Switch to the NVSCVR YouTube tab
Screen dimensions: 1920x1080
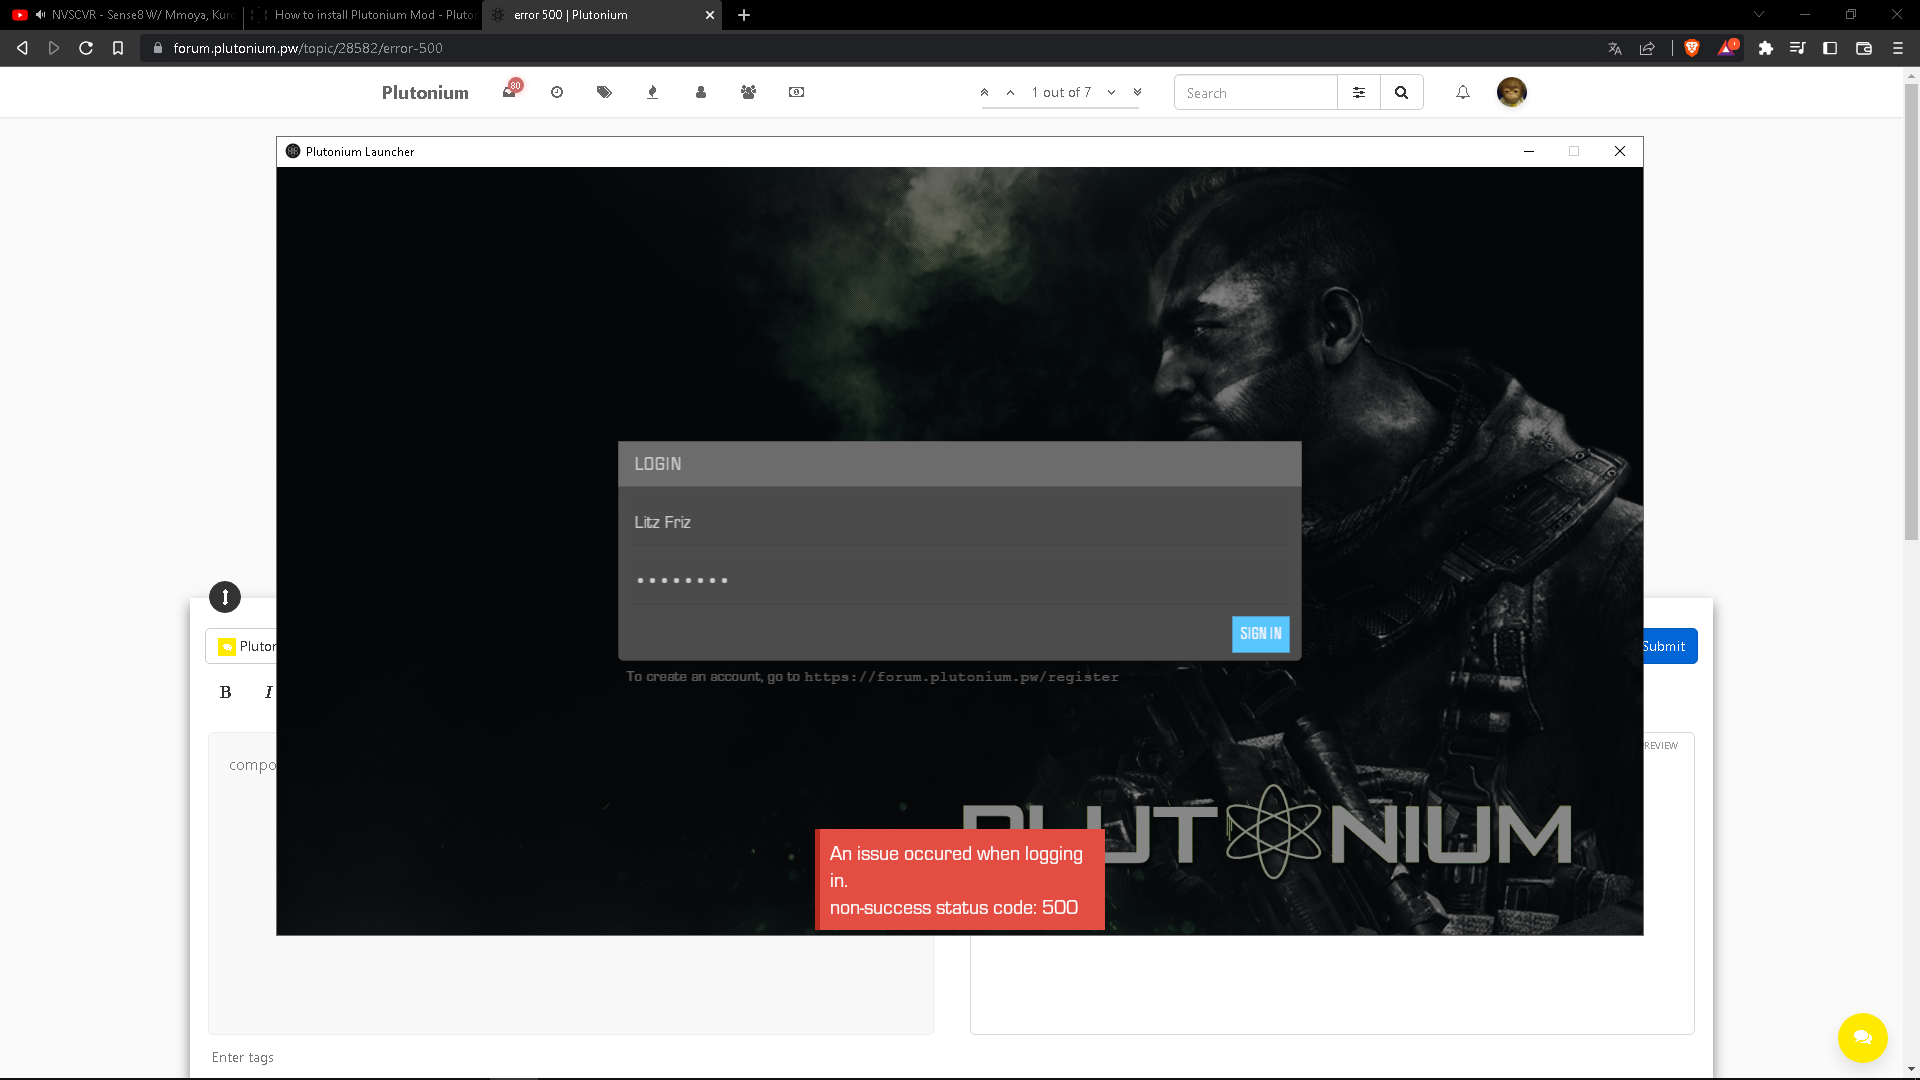pos(122,15)
